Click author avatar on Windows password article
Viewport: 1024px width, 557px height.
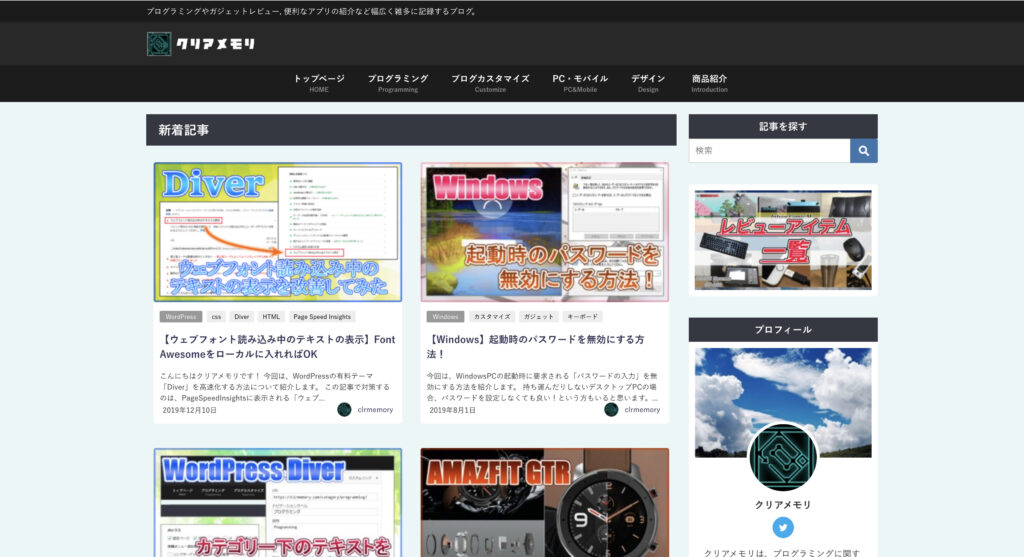(611, 409)
